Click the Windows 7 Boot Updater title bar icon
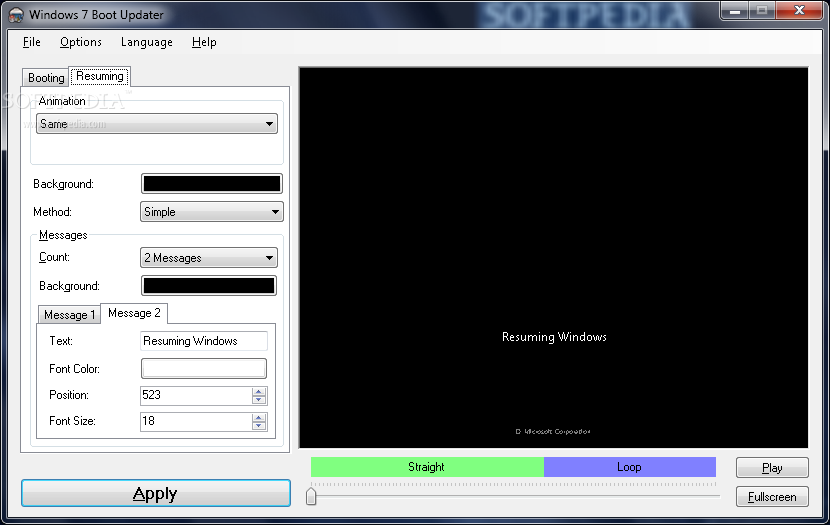 [x=16, y=15]
